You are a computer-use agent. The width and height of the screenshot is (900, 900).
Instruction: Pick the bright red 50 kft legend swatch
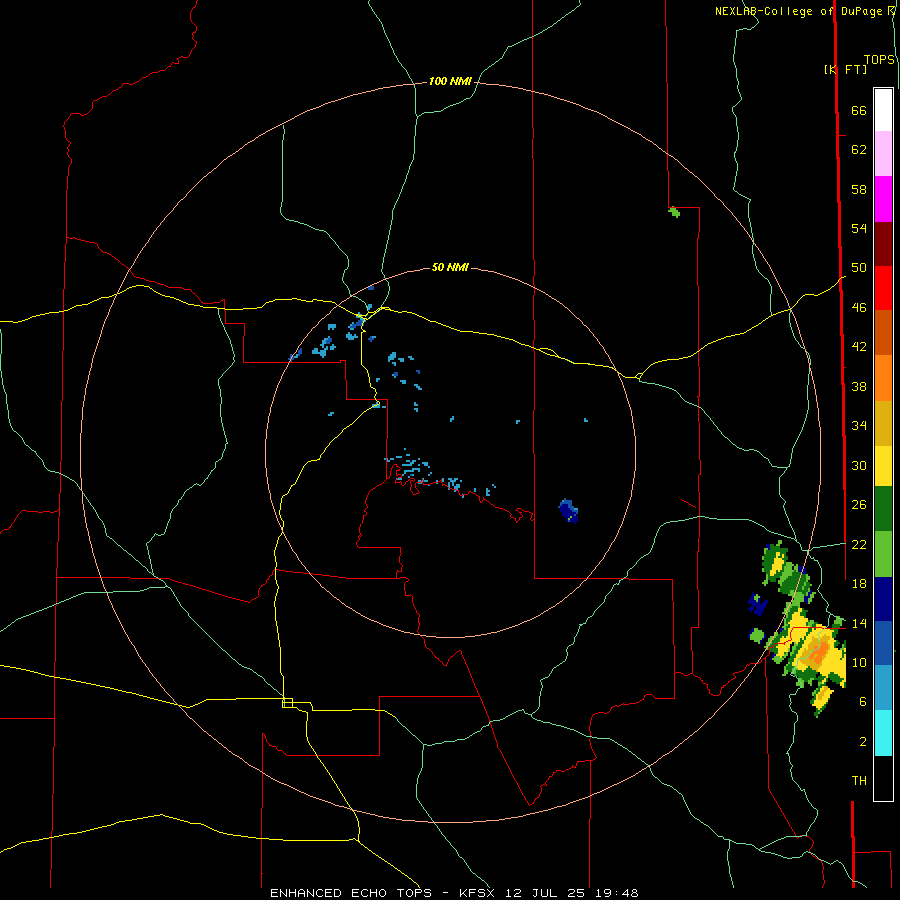(883, 288)
